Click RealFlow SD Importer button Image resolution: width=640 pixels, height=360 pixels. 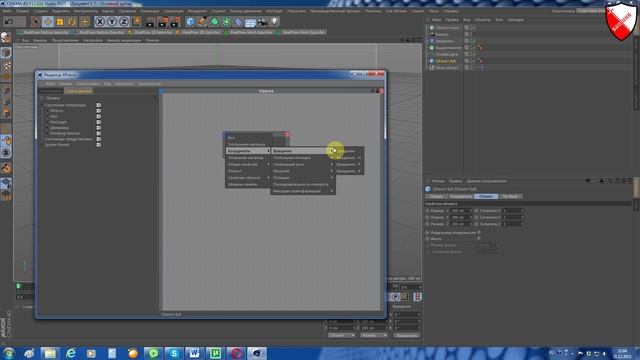point(151,32)
